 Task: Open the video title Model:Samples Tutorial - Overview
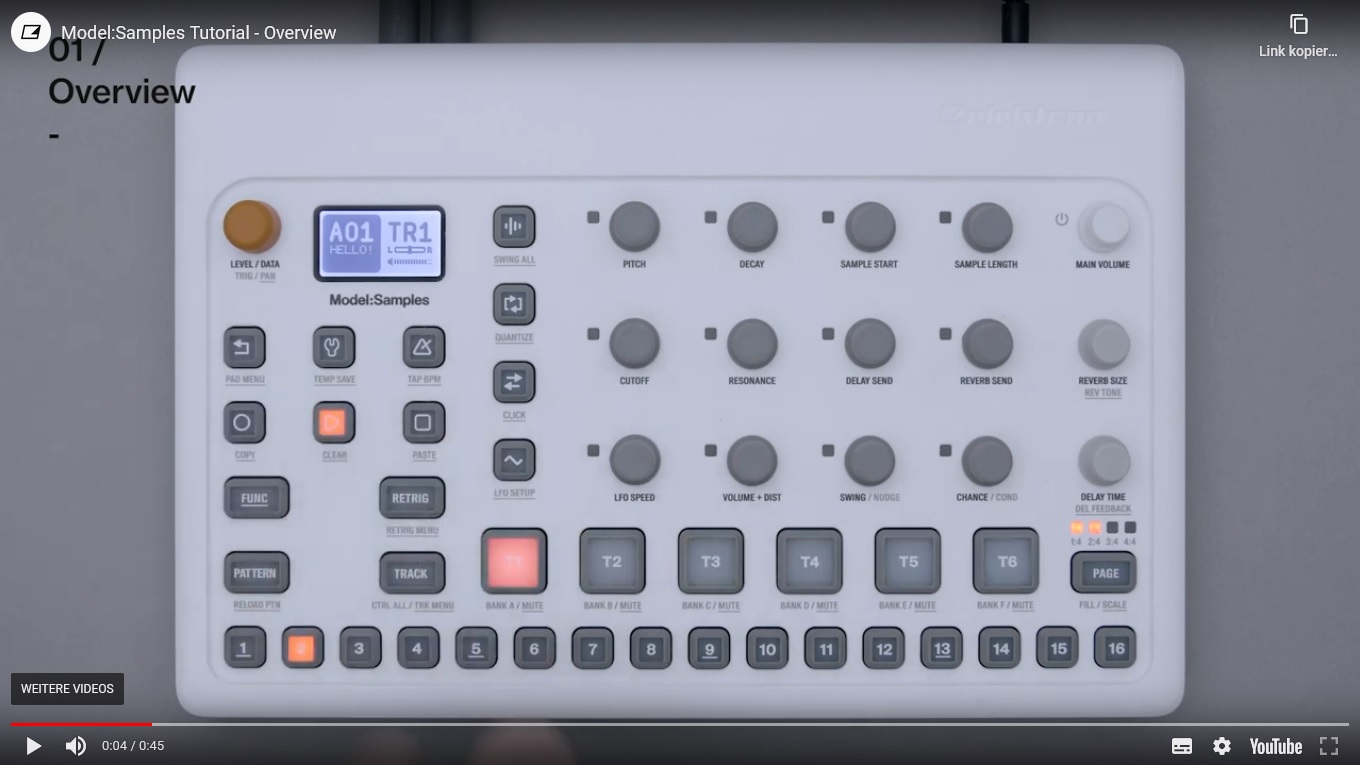point(199,33)
